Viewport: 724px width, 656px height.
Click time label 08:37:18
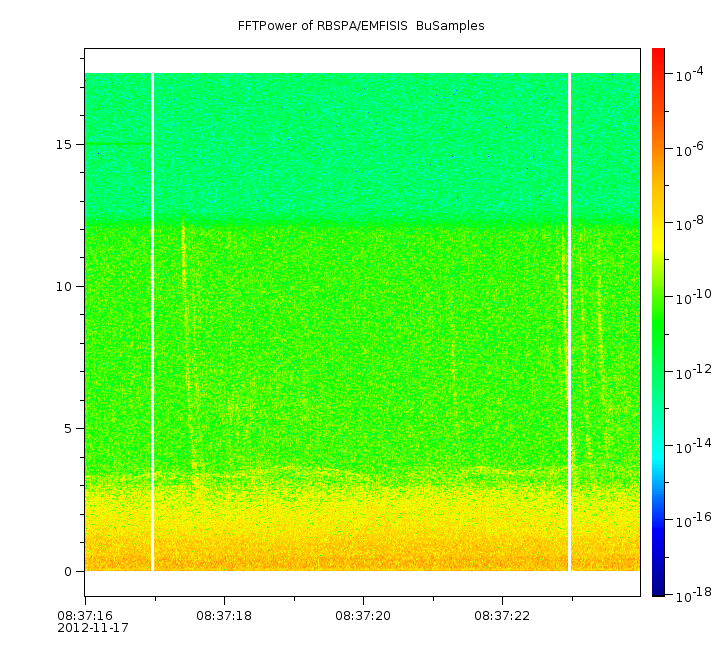click(x=224, y=616)
